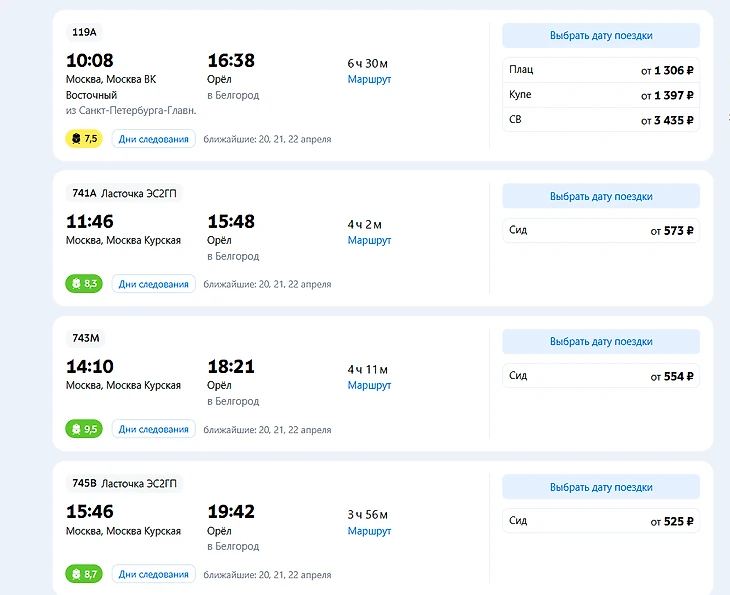Open train 741А Ласточка label
The image size is (730, 595).
click(x=124, y=193)
